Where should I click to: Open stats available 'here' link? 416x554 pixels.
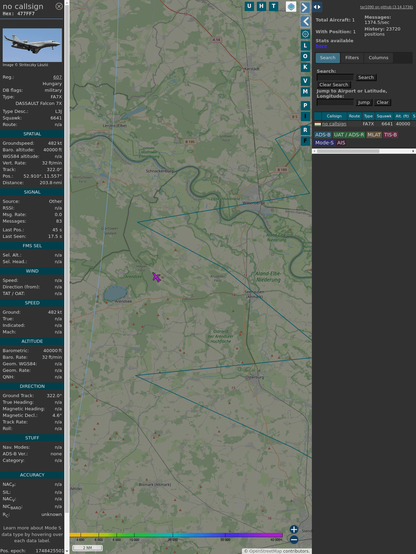tap(321, 46)
